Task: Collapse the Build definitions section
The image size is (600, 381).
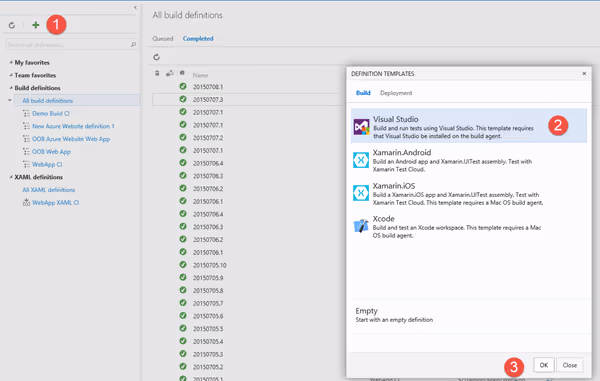Action: [11, 88]
